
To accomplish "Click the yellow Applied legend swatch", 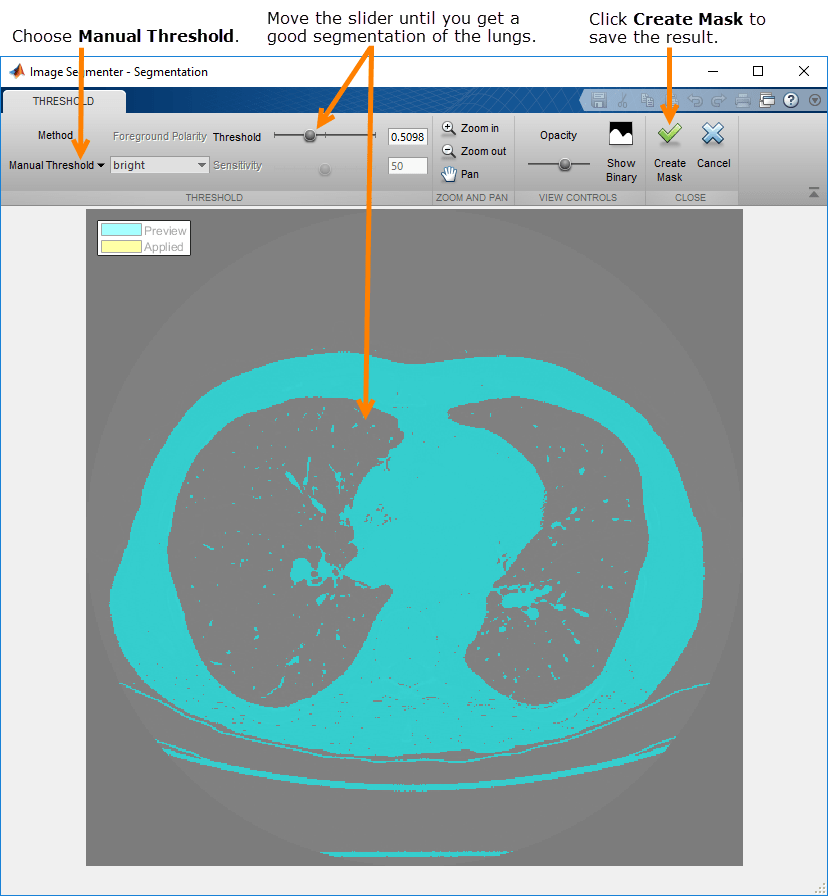I will (x=121, y=246).
